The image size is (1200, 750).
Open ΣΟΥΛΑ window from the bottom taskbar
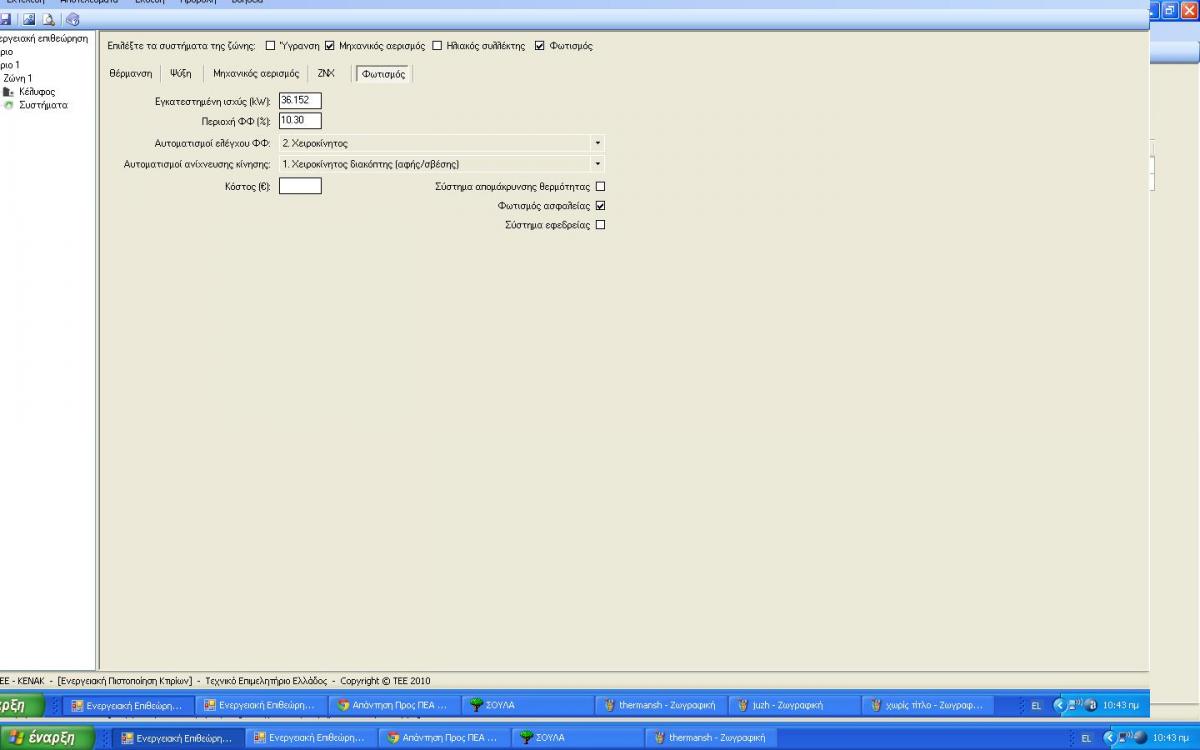point(576,738)
